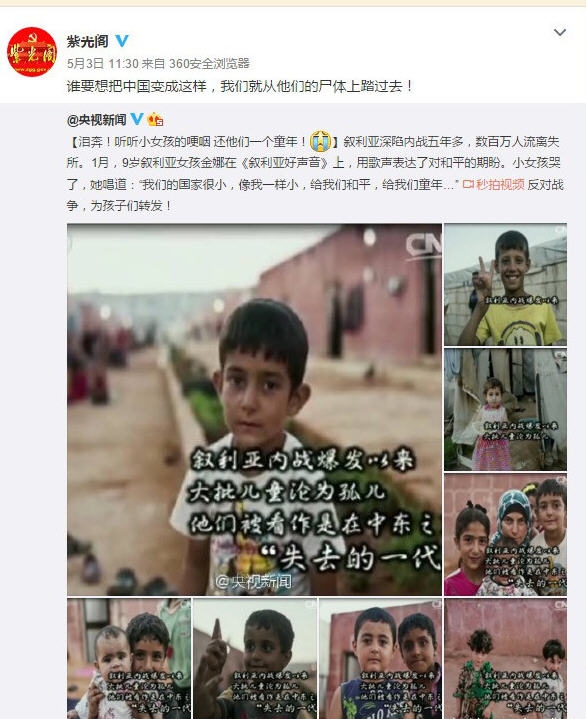
Task: Enlarge the large photo of the boy in white shirt
Action: click(254, 409)
